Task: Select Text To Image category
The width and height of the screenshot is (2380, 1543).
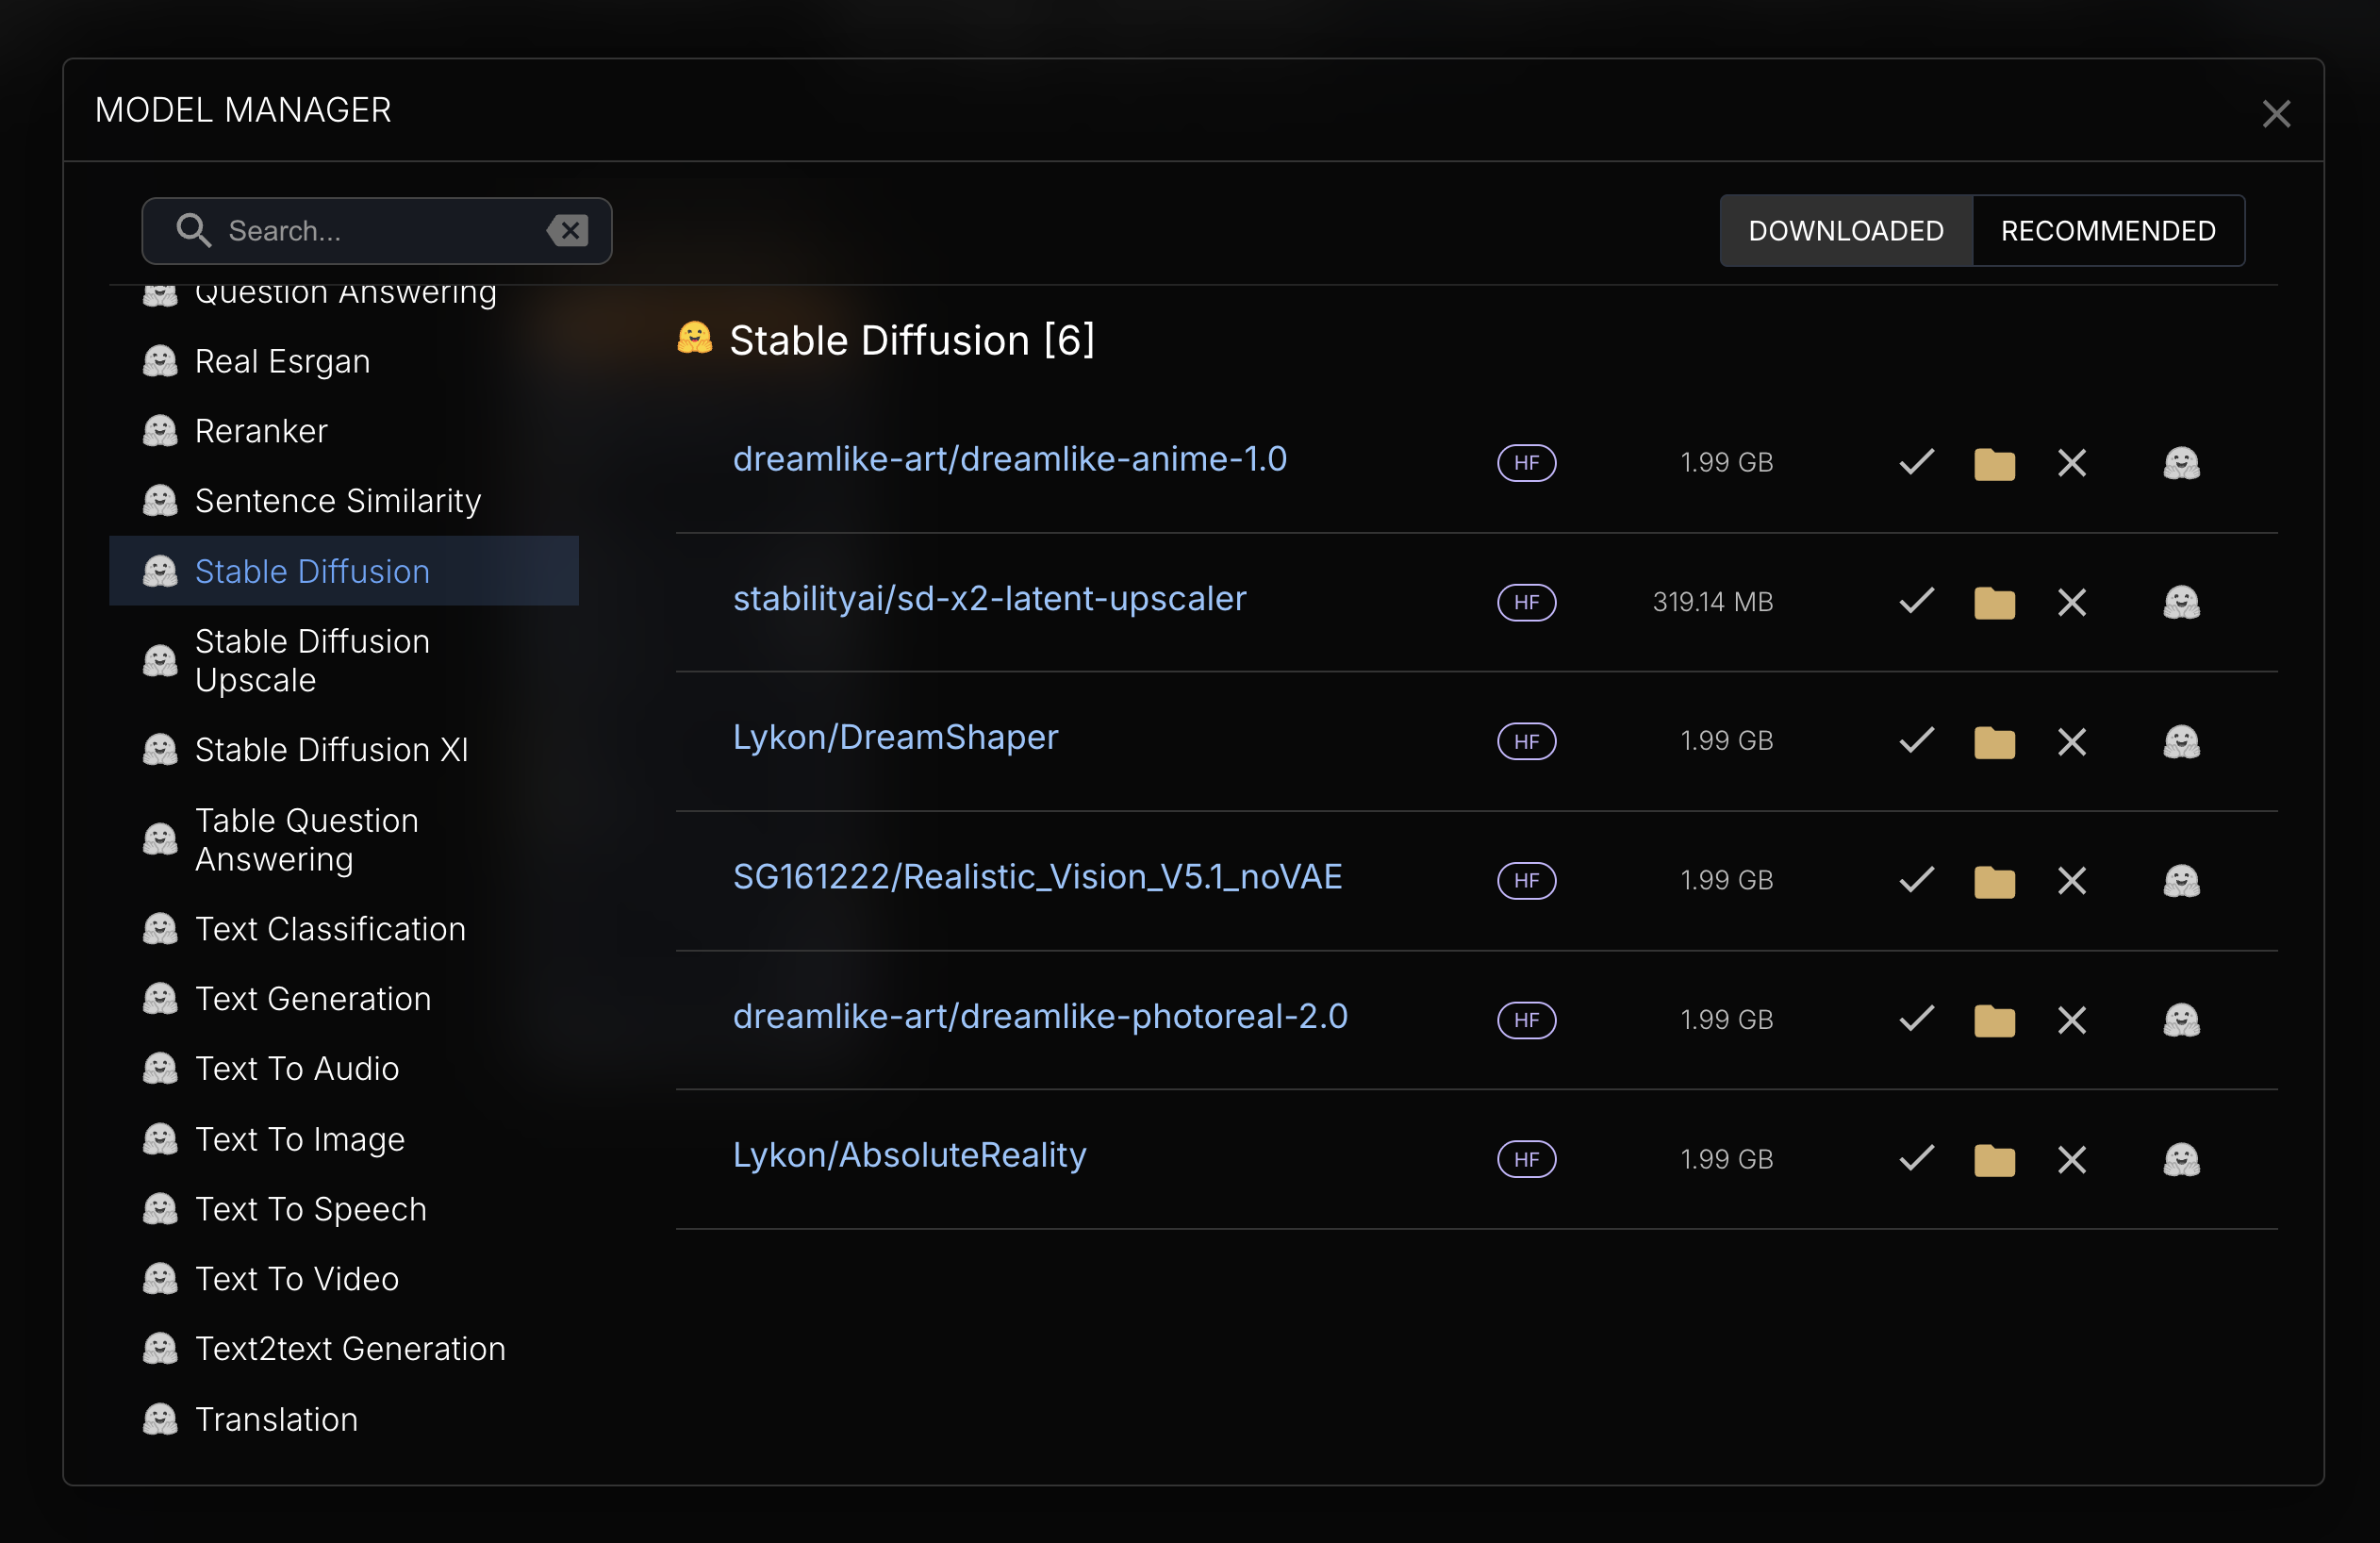Action: tap(344, 1139)
